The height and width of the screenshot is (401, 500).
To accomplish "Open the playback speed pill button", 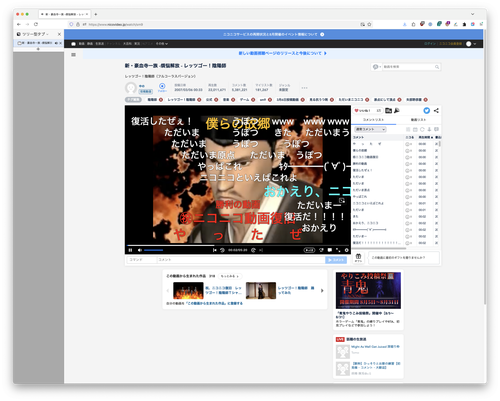I will pos(309,250).
